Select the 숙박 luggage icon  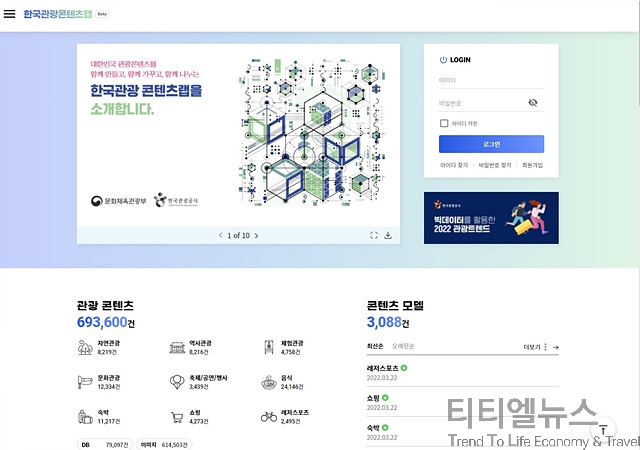tap(85, 417)
